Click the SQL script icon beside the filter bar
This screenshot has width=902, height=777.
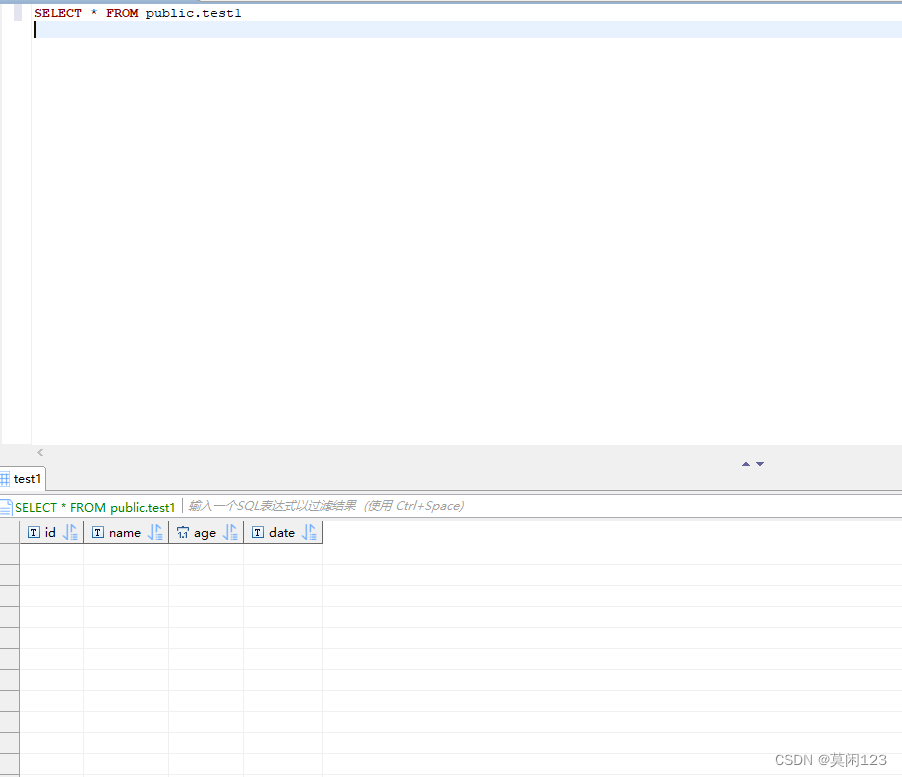click(x=7, y=506)
